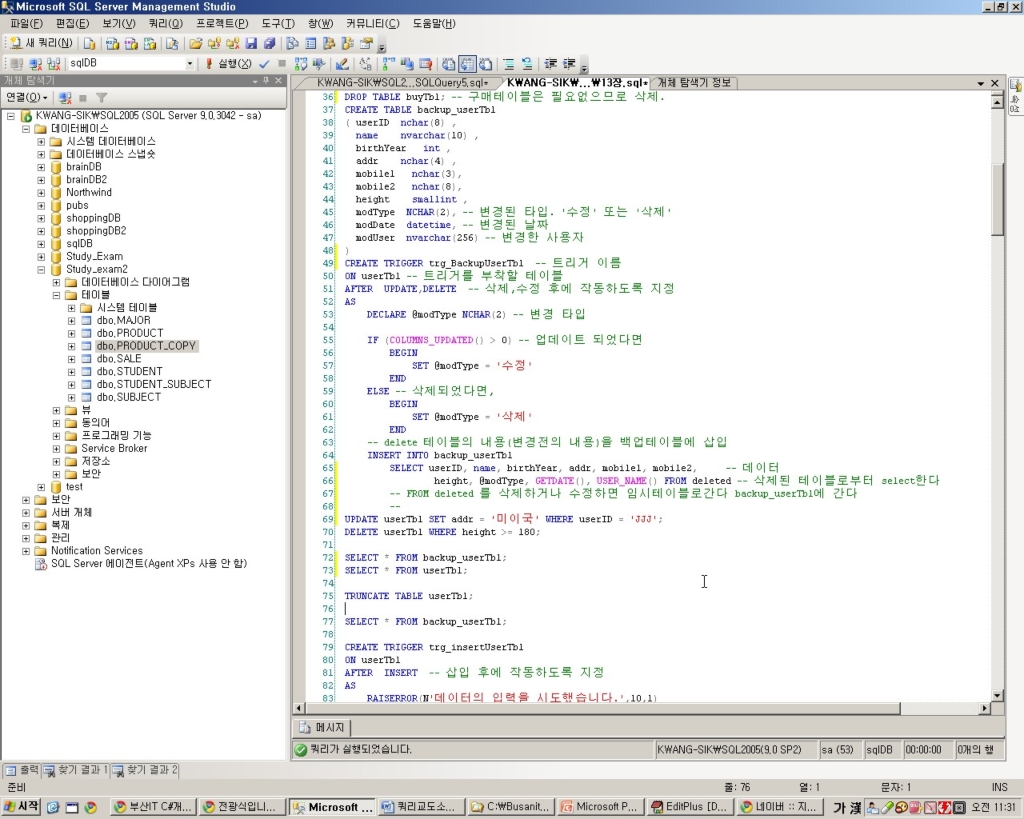Switch to Microsoft PowerPoint taskbar button
The height and width of the screenshot is (819, 1024).
point(601,807)
